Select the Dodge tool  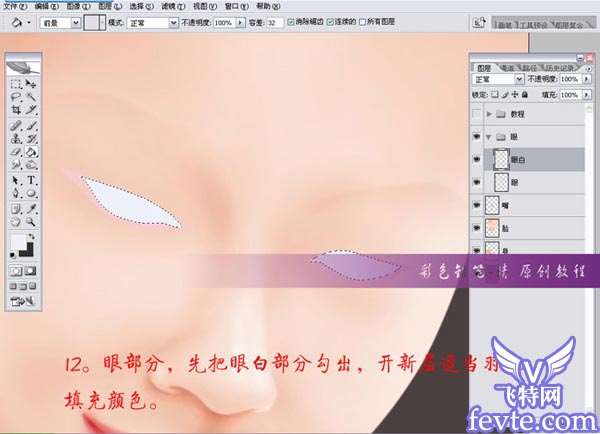click(x=31, y=165)
